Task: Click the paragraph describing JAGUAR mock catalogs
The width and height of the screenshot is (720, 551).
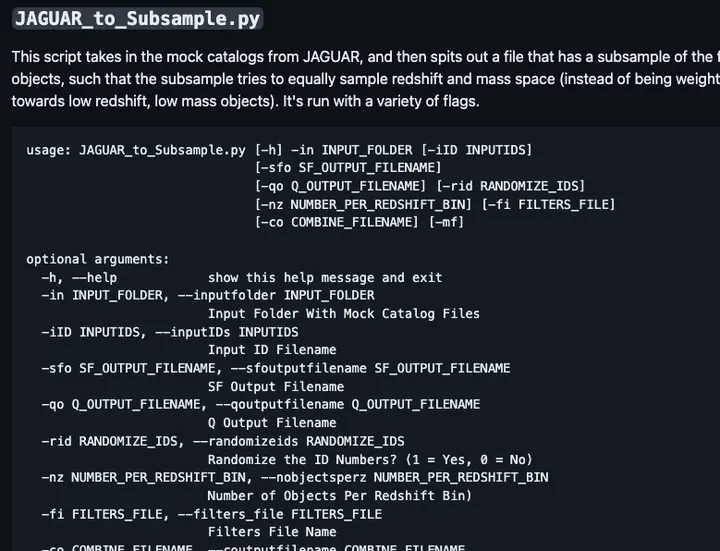Action: (x=366, y=79)
